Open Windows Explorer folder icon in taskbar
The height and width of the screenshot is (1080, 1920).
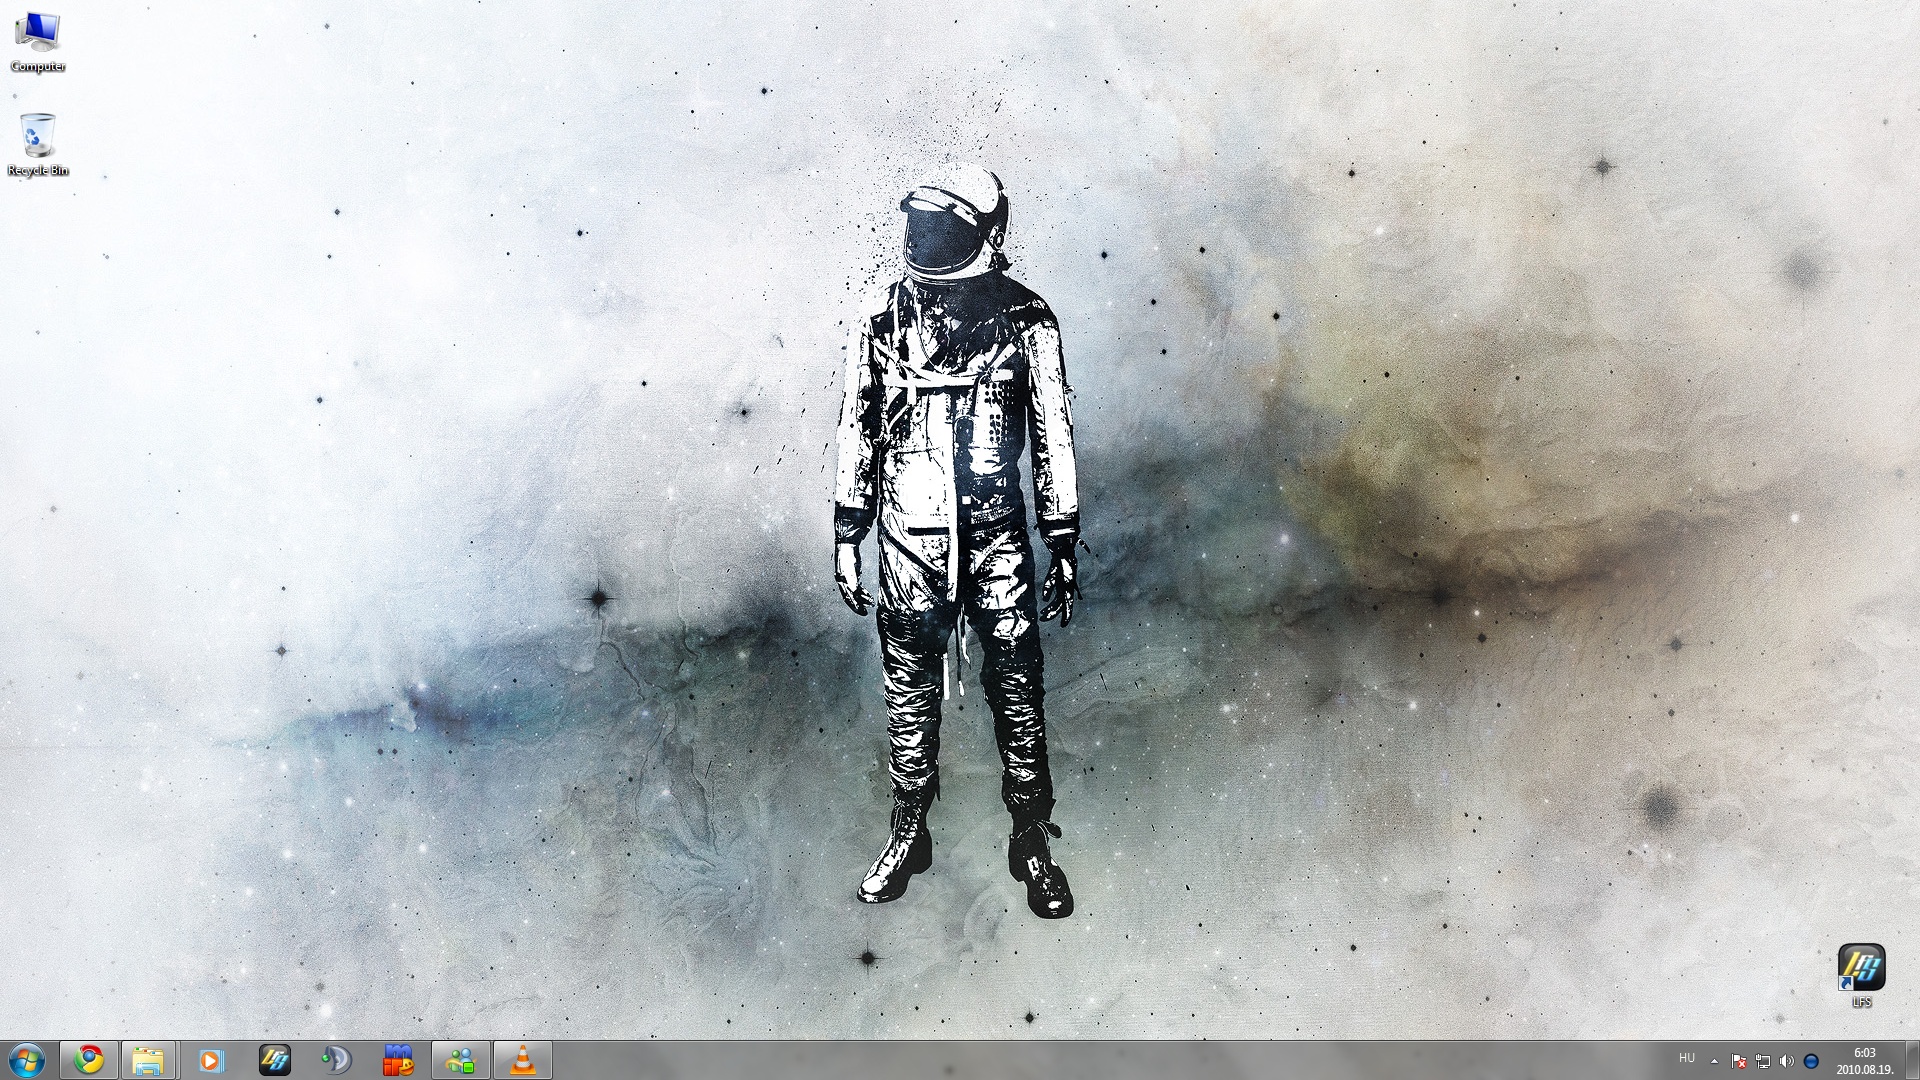[x=149, y=1060]
